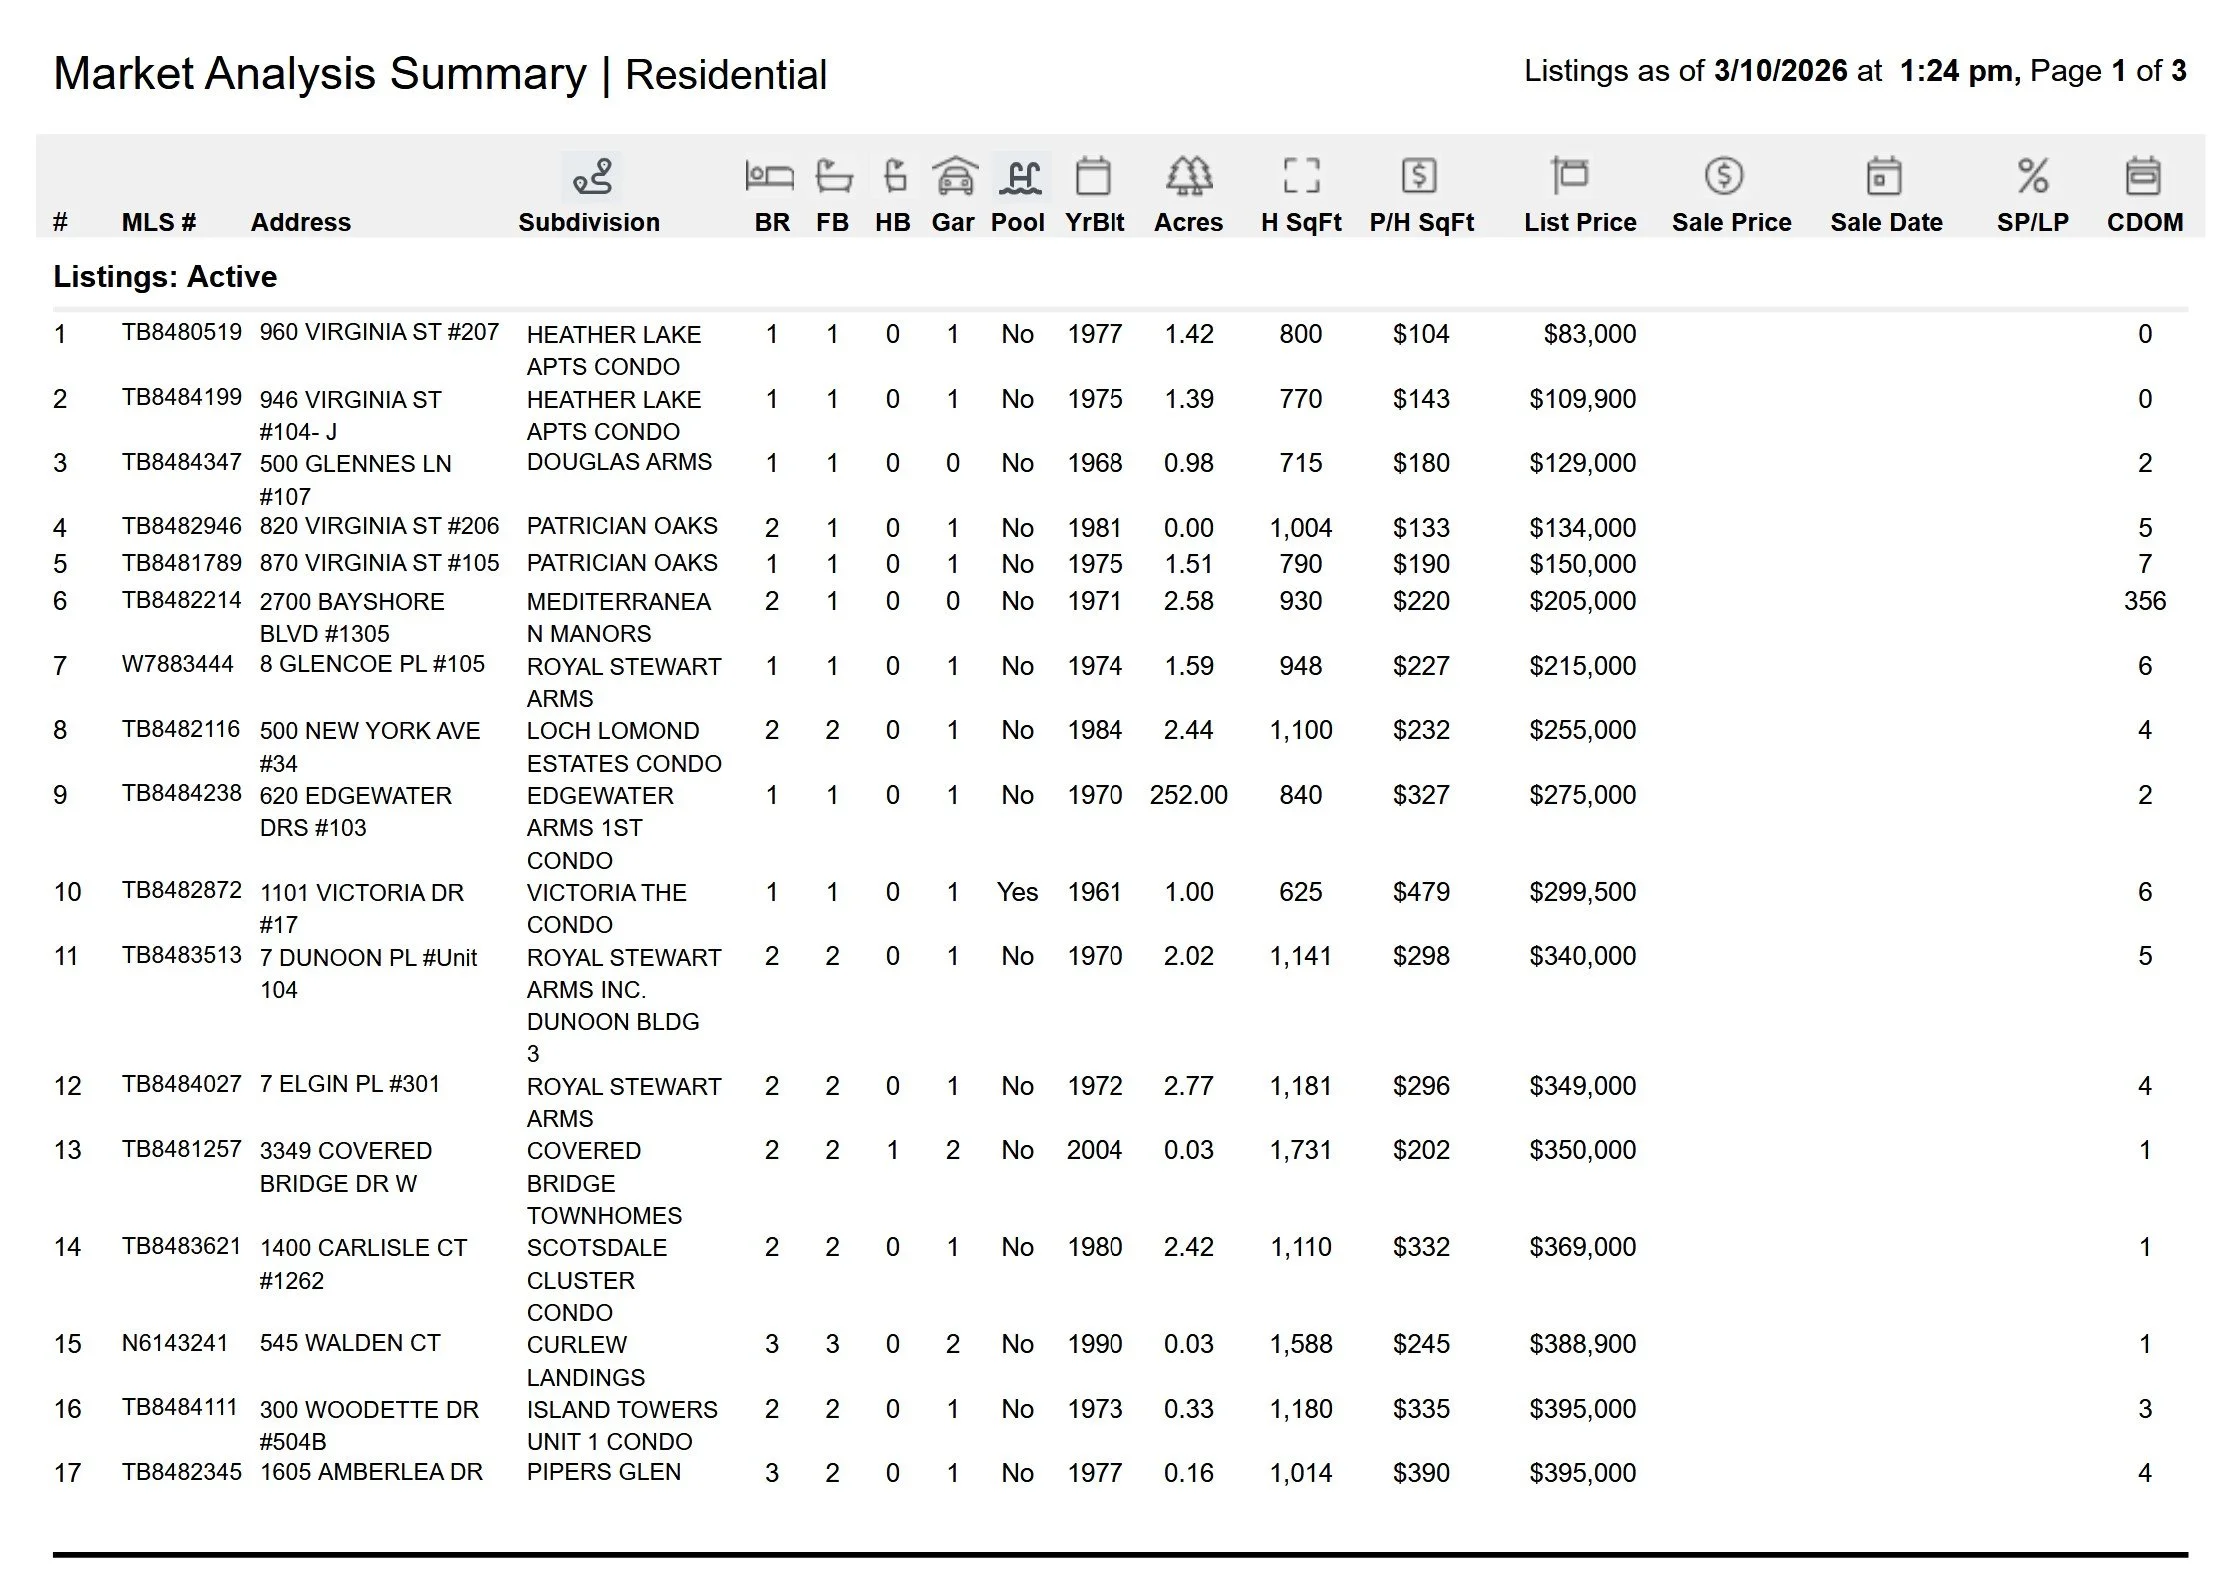
Task: Click the swimming pool icon
Action: [1019, 177]
